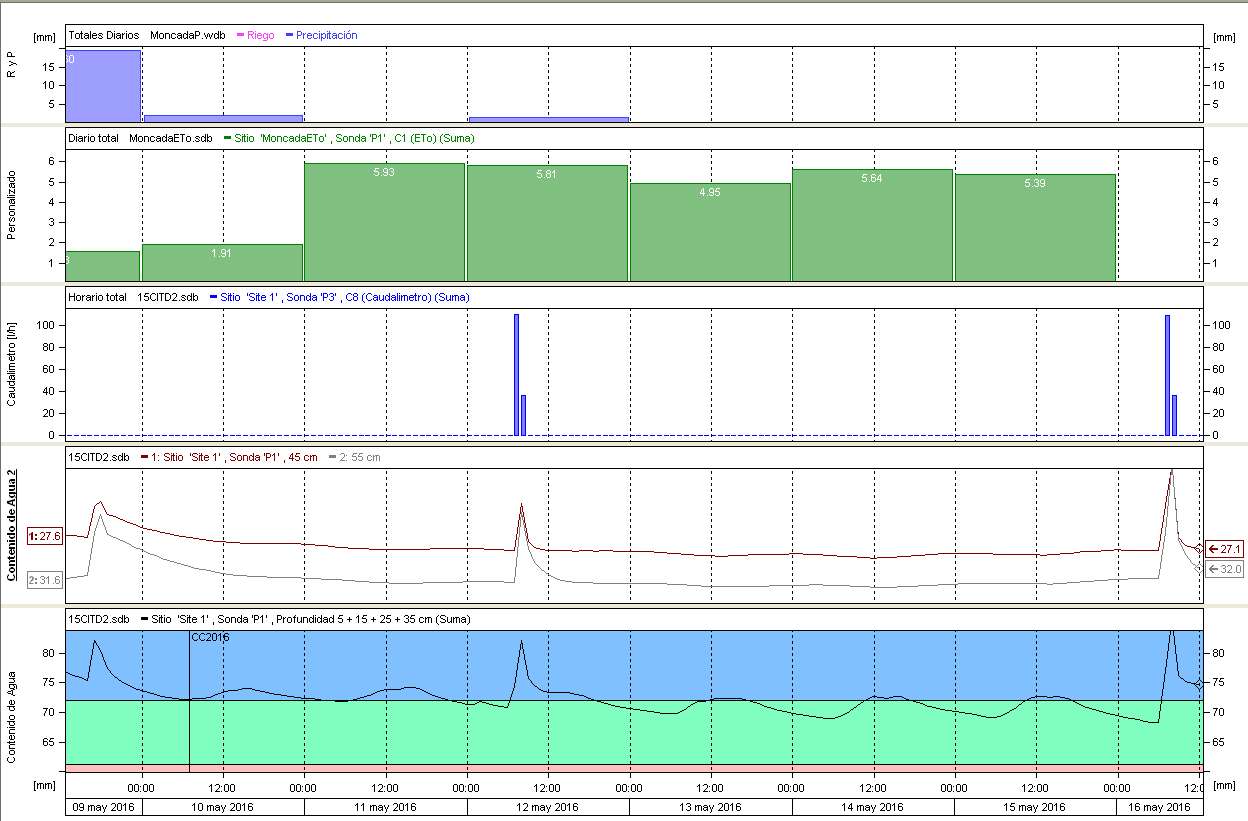Click the '11 may 2016' date label
This screenshot has width=1248, height=821.
point(386,807)
